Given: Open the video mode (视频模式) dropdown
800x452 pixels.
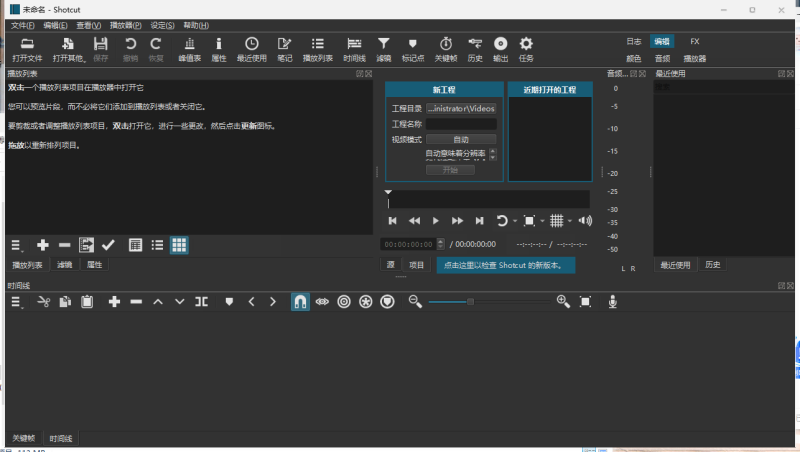Looking at the screenshot, I should (x=460, y=139).
